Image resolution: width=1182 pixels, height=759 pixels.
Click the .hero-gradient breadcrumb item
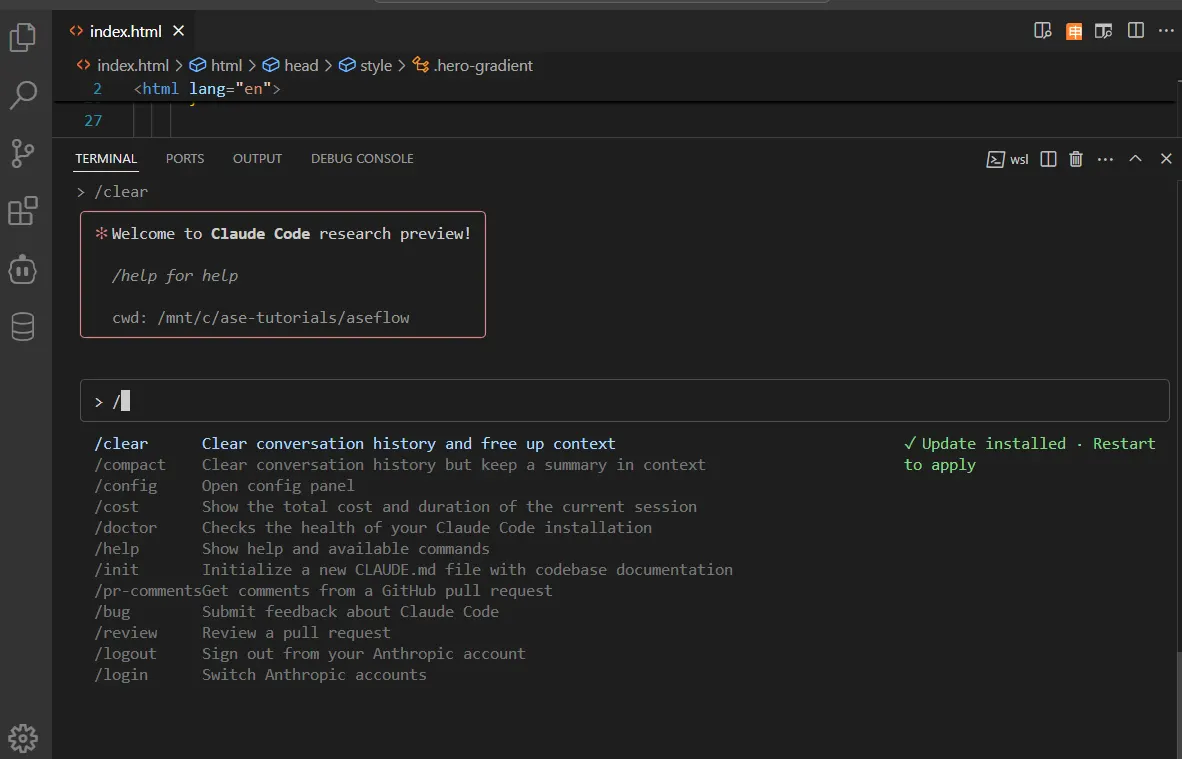473,66
